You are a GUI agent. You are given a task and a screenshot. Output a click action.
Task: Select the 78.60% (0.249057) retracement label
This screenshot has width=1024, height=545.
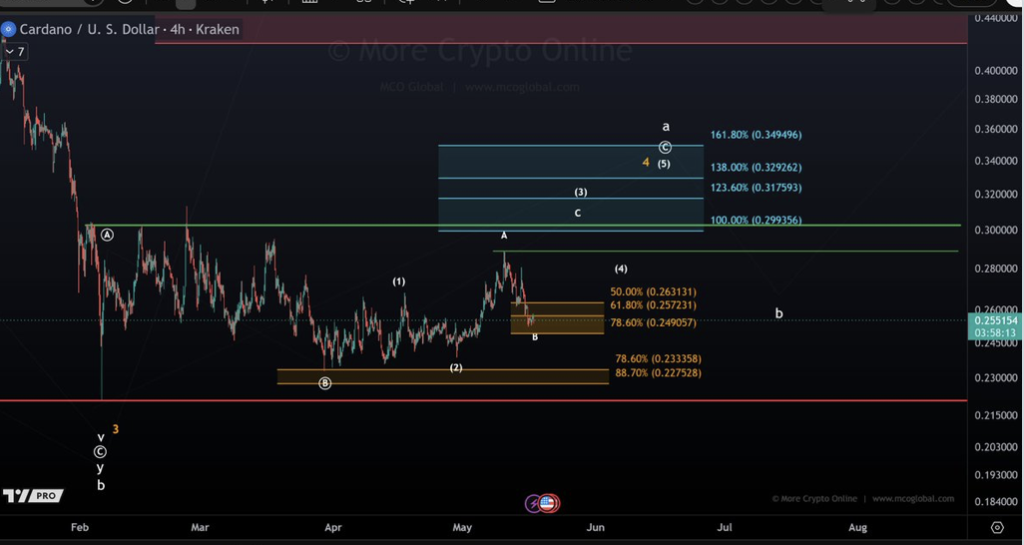[x=653, y=323]
